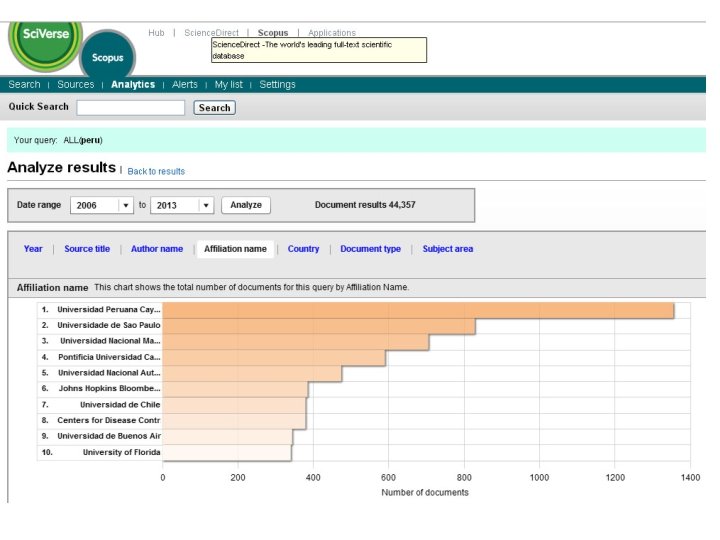Click the 'Number of documents' axis label
Screen dimensions: 720x540
(425, 493)
